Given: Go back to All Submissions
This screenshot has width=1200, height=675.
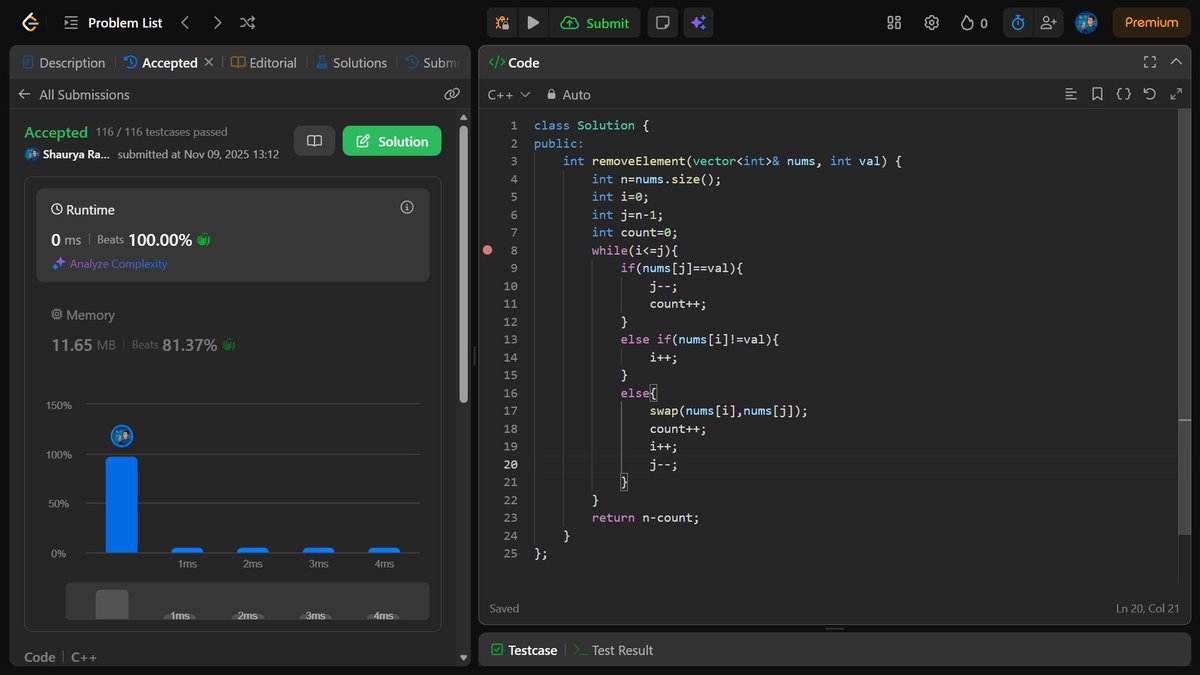Looking at the screenshot, I should (x=74, y=94).
